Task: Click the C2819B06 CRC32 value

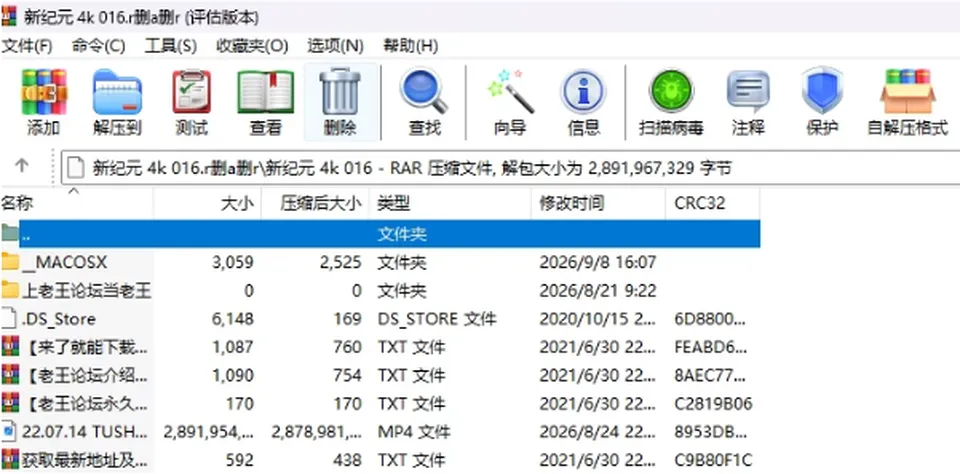Action: tap(713, 404)
